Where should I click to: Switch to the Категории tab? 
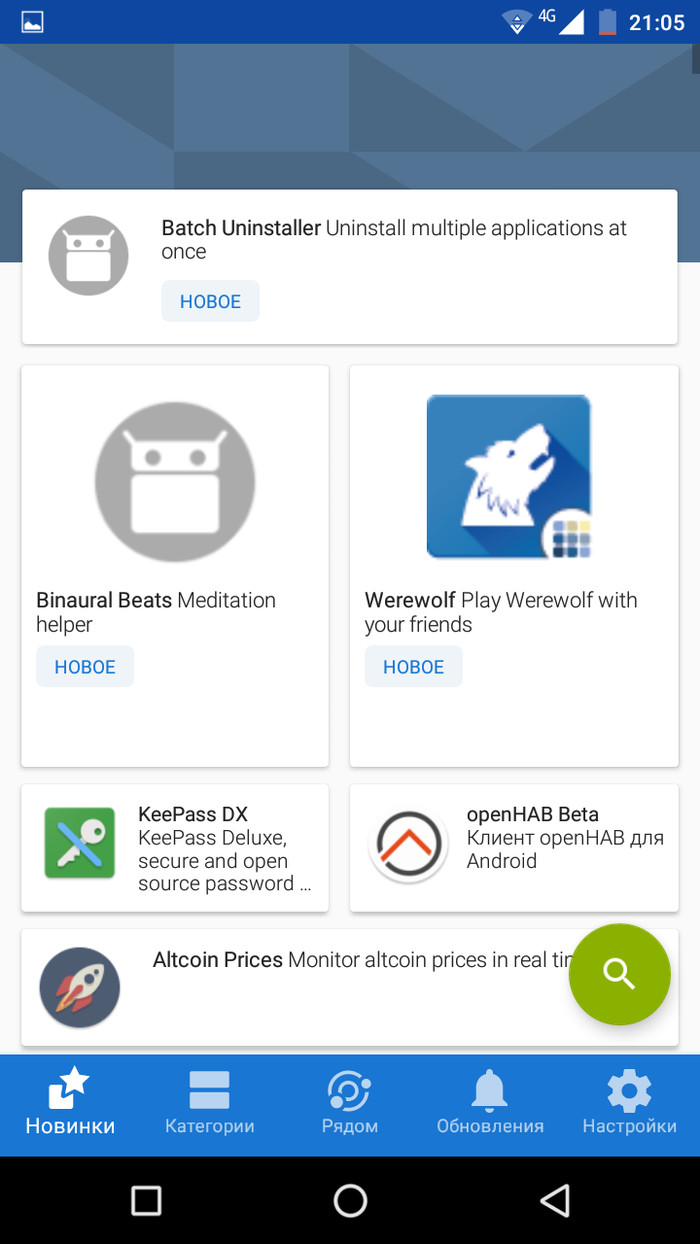pyautogui.click(x=210, y=1104)
